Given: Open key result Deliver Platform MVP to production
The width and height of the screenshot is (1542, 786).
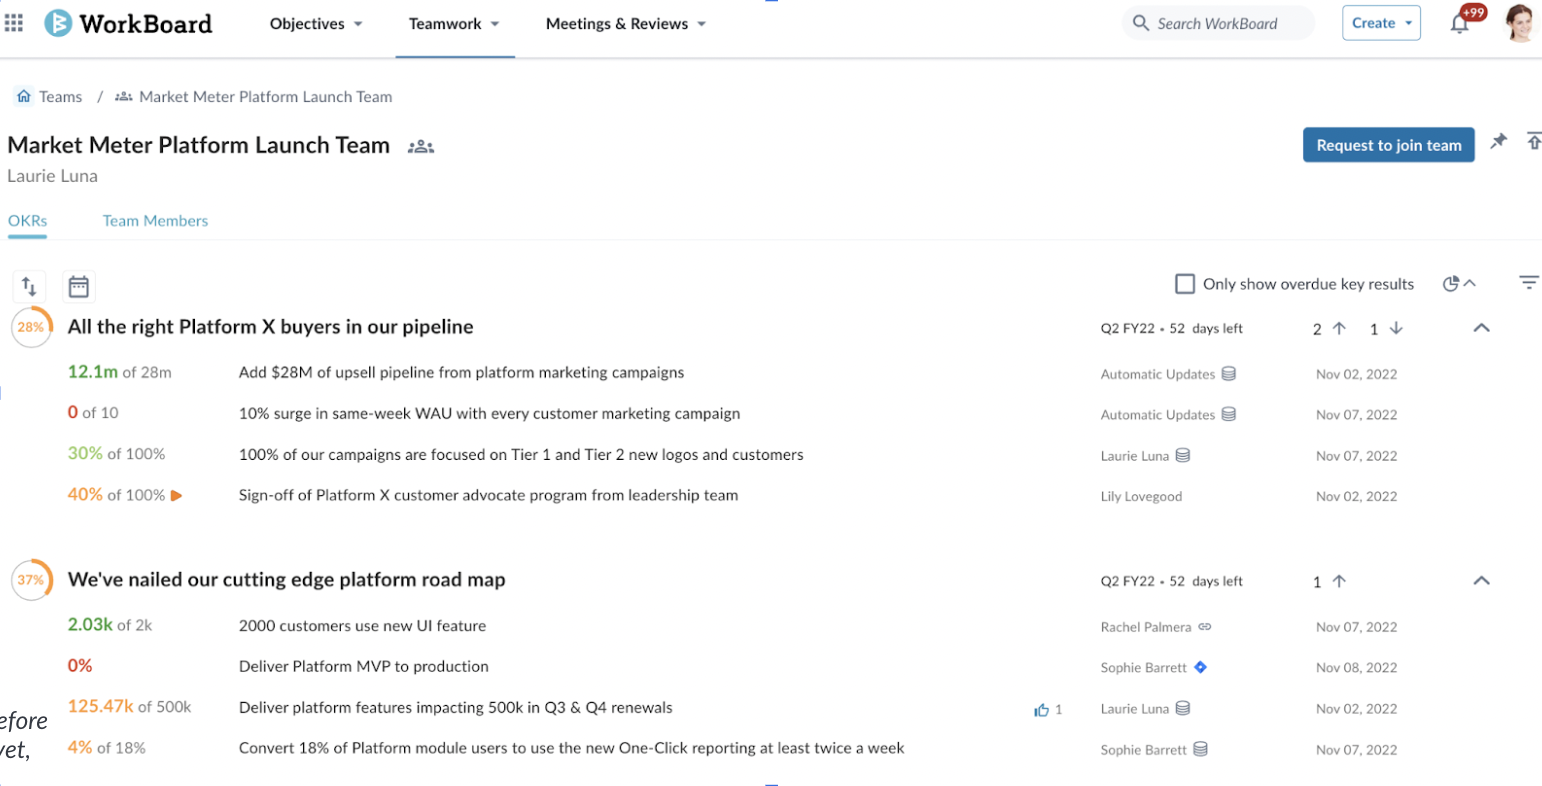Looking at the screenshot, I should (364, 667).
